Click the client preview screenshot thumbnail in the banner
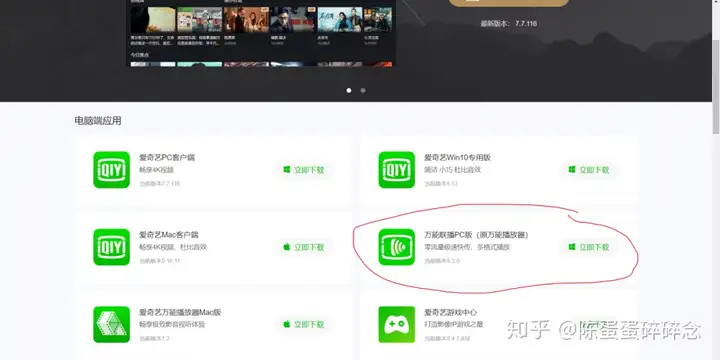 261,33
